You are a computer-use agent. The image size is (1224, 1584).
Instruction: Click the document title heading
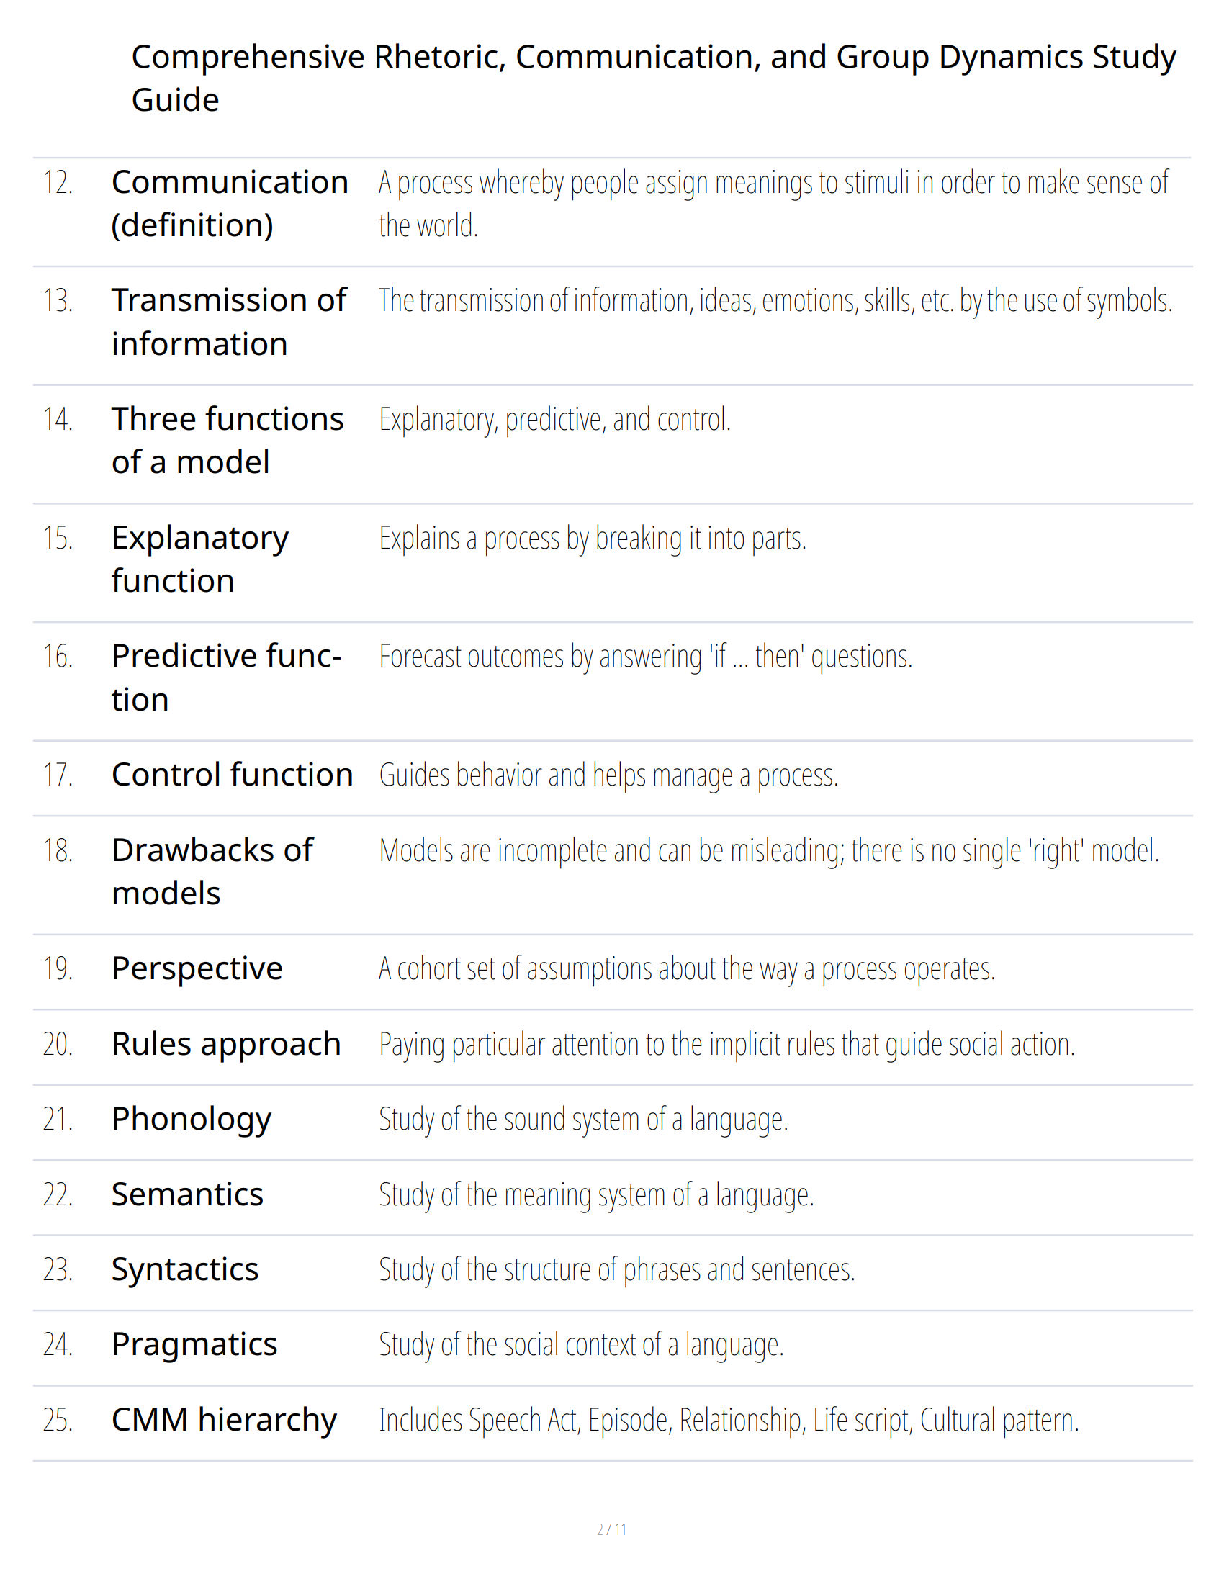pyautogui.click(x=653, y=78)
